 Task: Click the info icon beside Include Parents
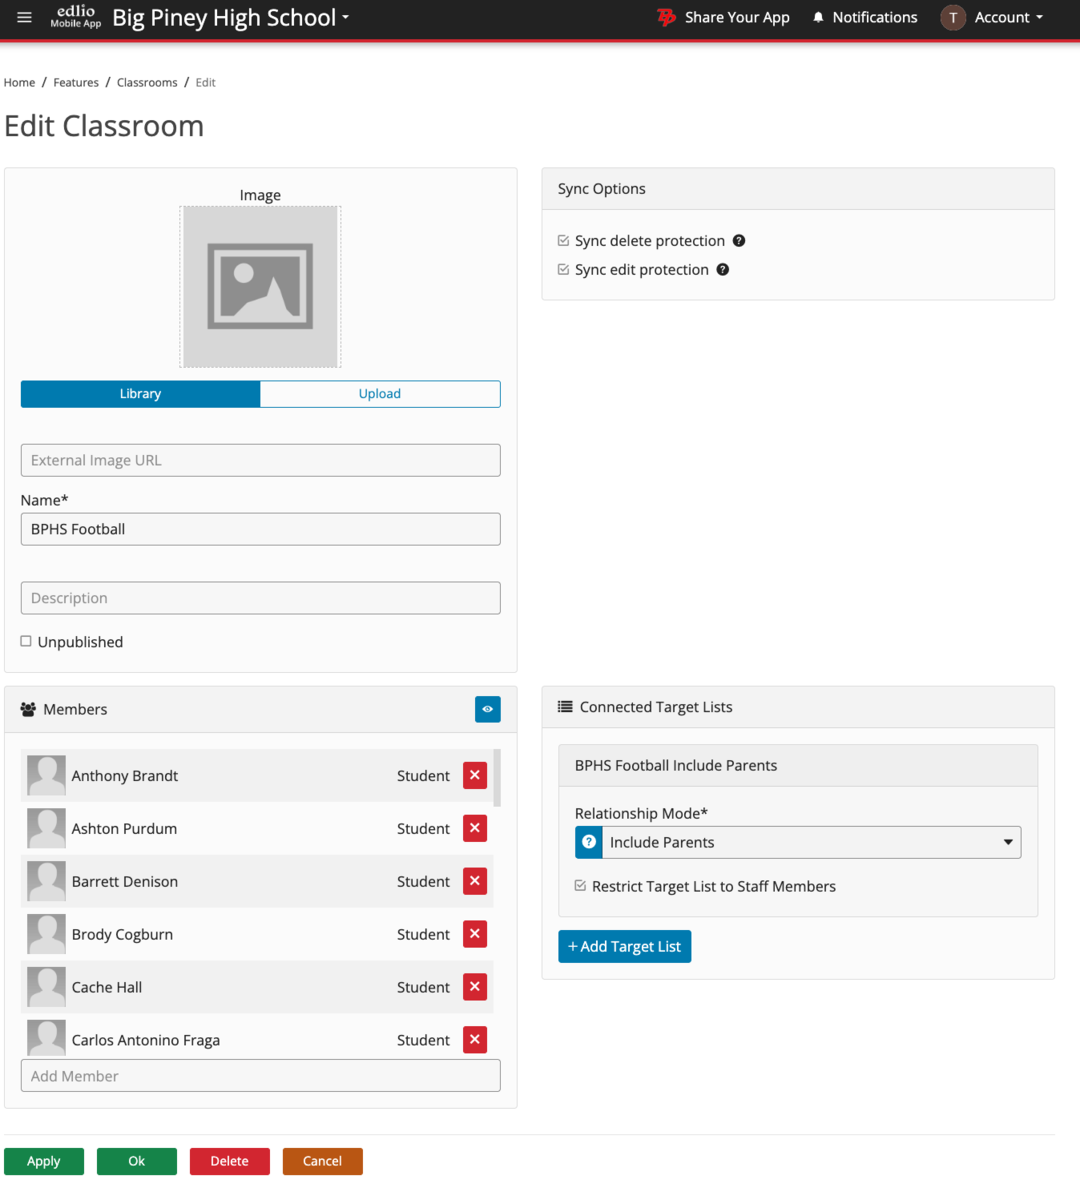click(588, 842)
